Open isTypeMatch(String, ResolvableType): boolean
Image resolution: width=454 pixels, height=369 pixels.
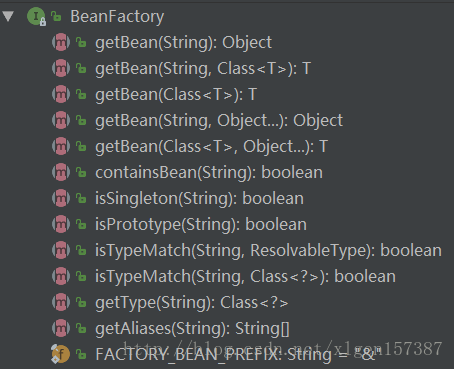click(268, 251)
